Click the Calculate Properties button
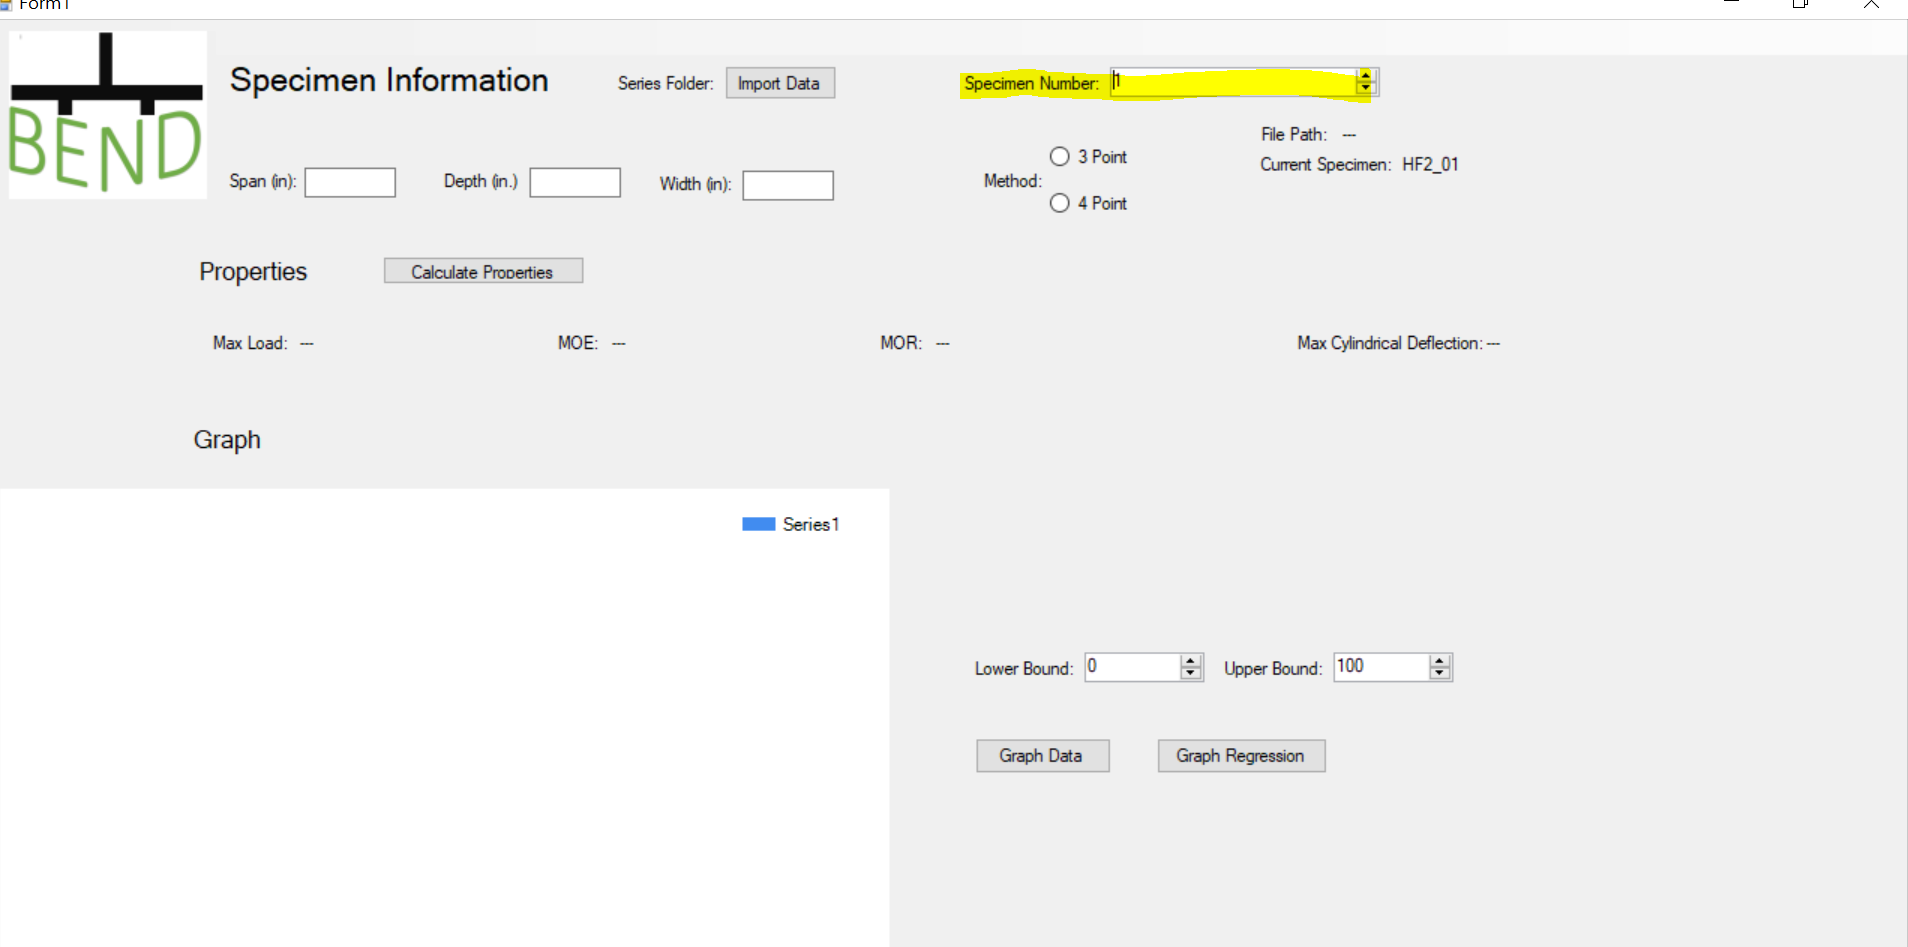The width and height of the screenshot is (1908, 947). [x=483, y=271]
